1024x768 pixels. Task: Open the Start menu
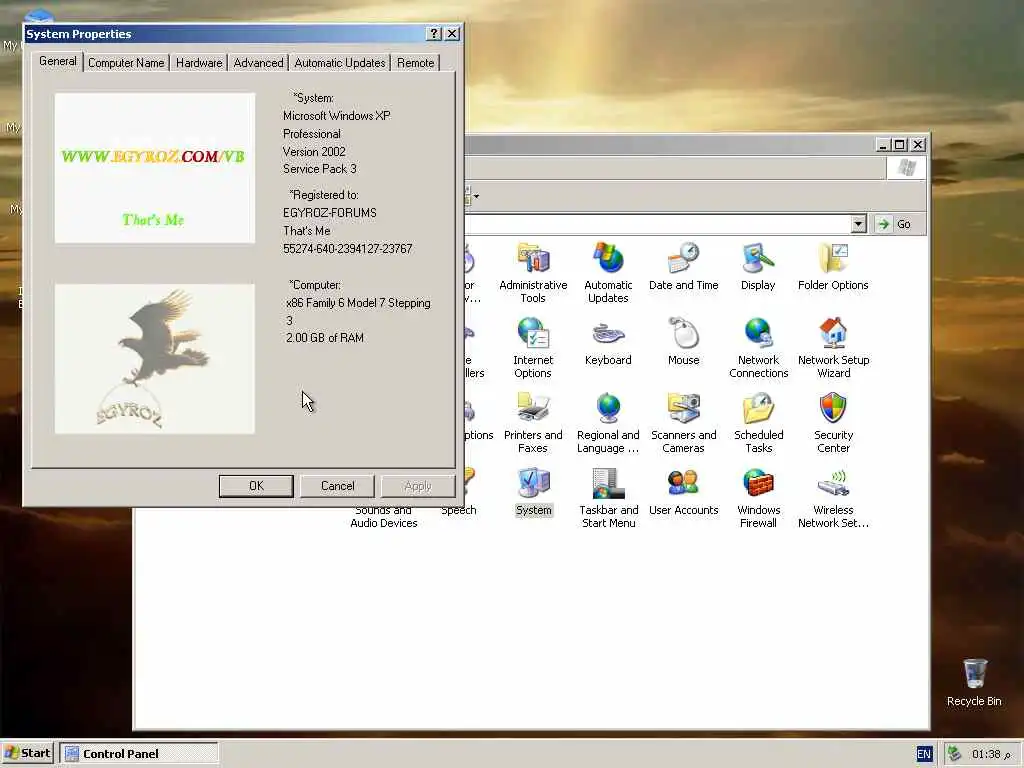(x=27, y=754)
